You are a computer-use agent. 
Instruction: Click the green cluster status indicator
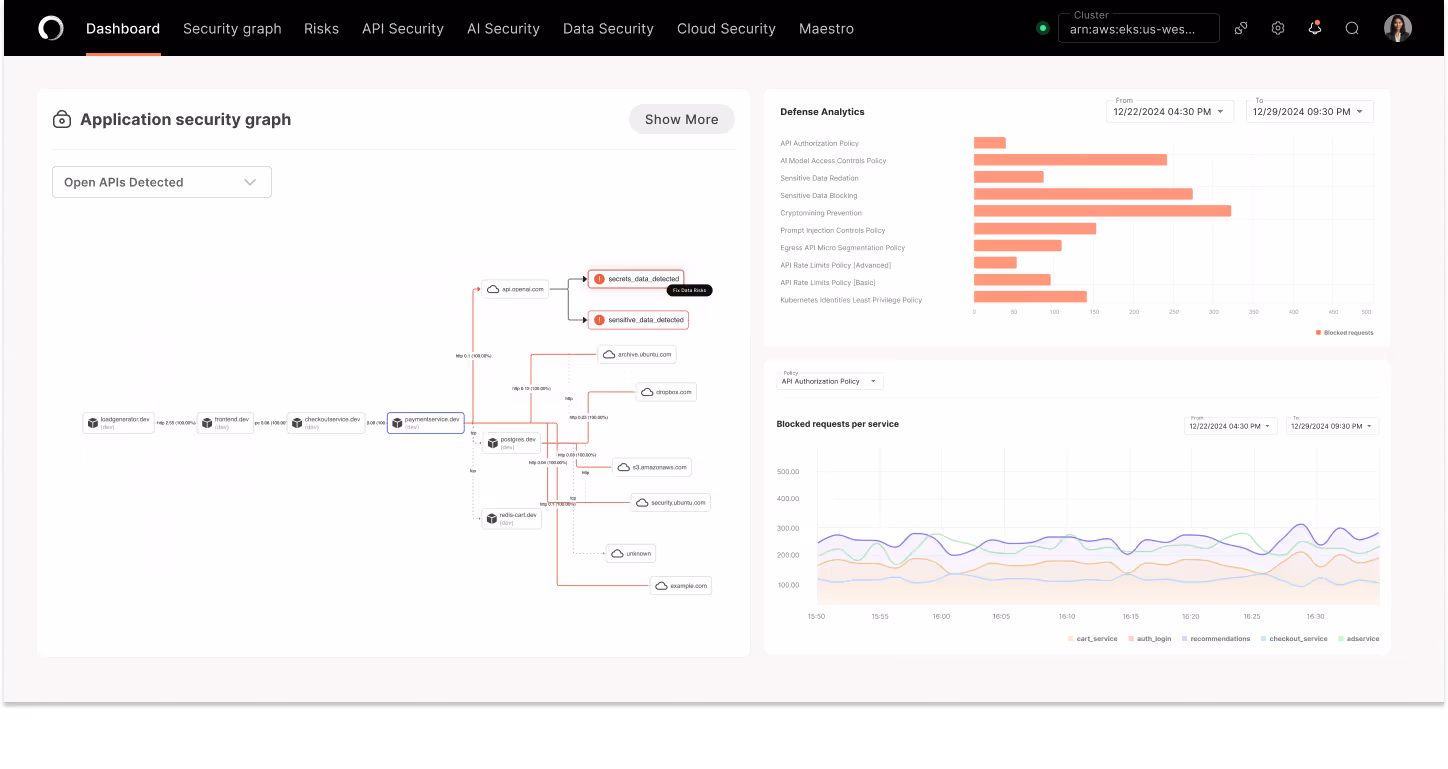(1043, 28)
